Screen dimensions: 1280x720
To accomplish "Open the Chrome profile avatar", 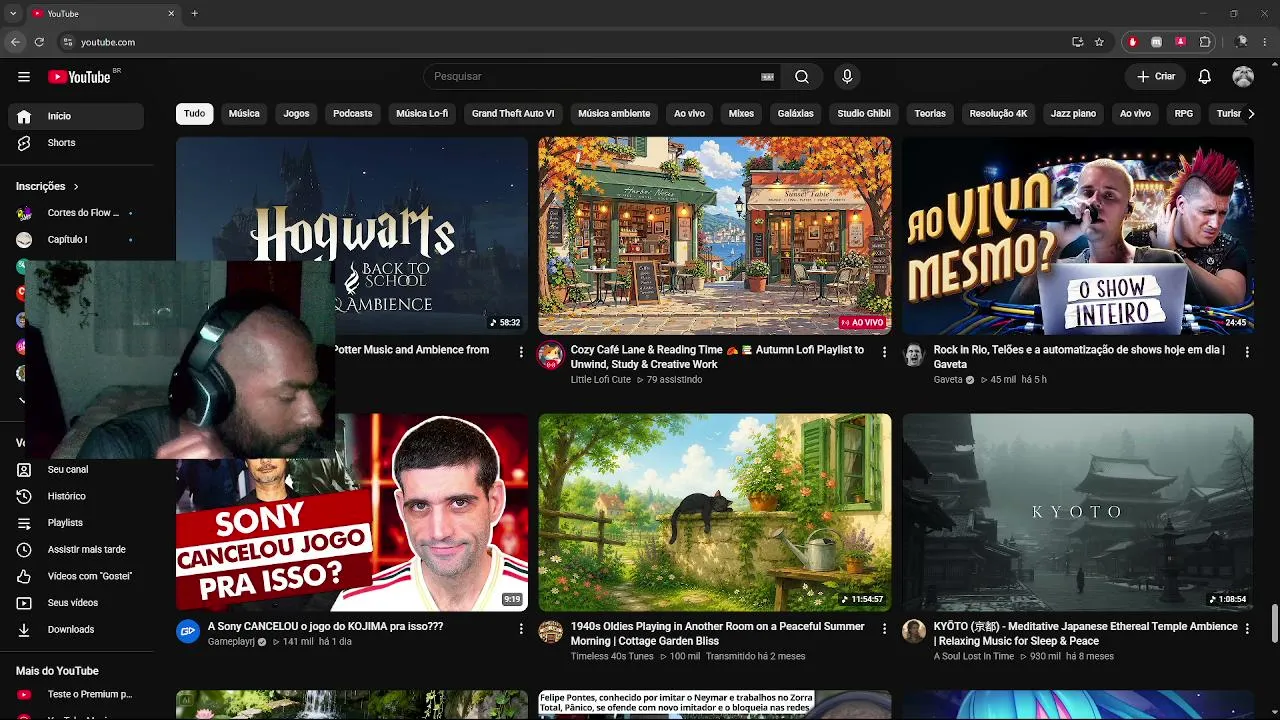I will (1242, 42).
